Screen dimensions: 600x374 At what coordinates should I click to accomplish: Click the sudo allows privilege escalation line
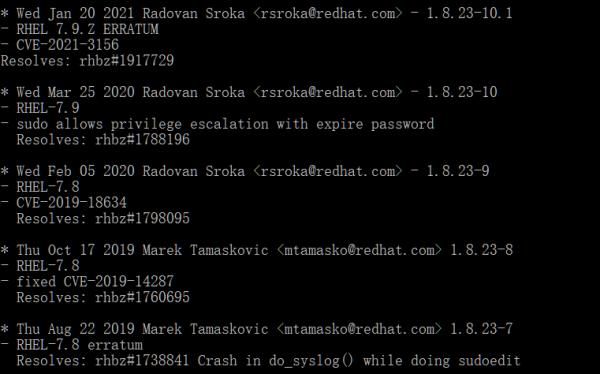tap(217, 124)
